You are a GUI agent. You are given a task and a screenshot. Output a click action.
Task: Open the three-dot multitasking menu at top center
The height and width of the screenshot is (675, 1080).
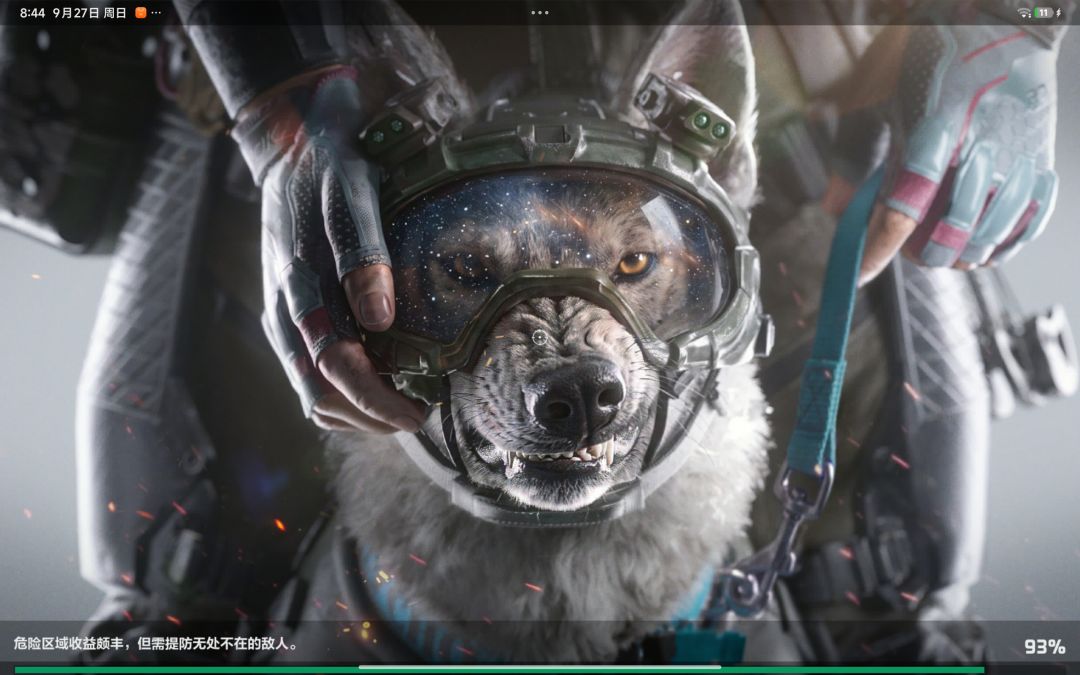click(540, 12)
